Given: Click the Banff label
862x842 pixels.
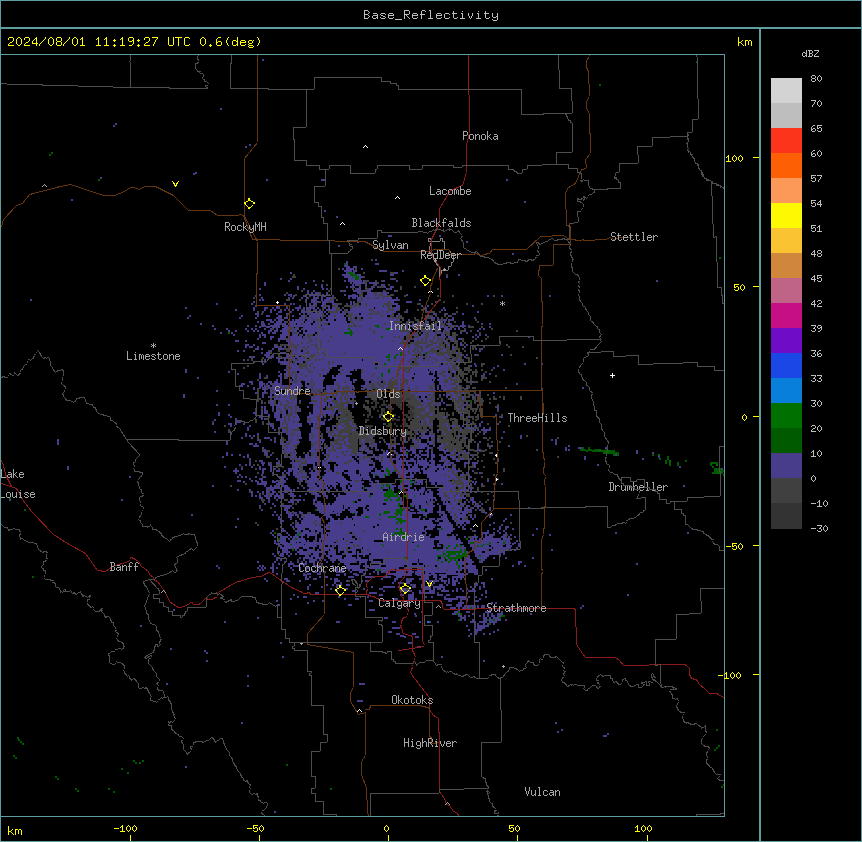Looking at the screenshot, I should coord(124,567).
